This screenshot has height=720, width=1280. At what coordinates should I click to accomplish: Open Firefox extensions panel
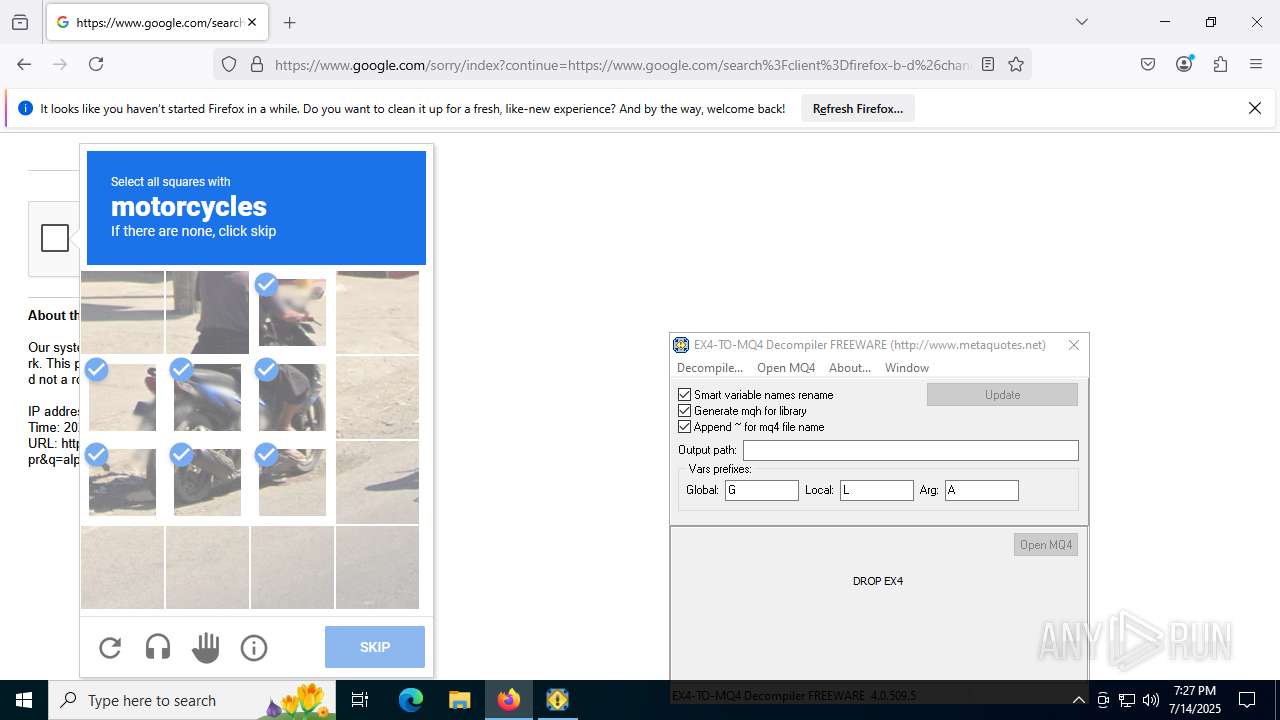(x=1220, y=64)
